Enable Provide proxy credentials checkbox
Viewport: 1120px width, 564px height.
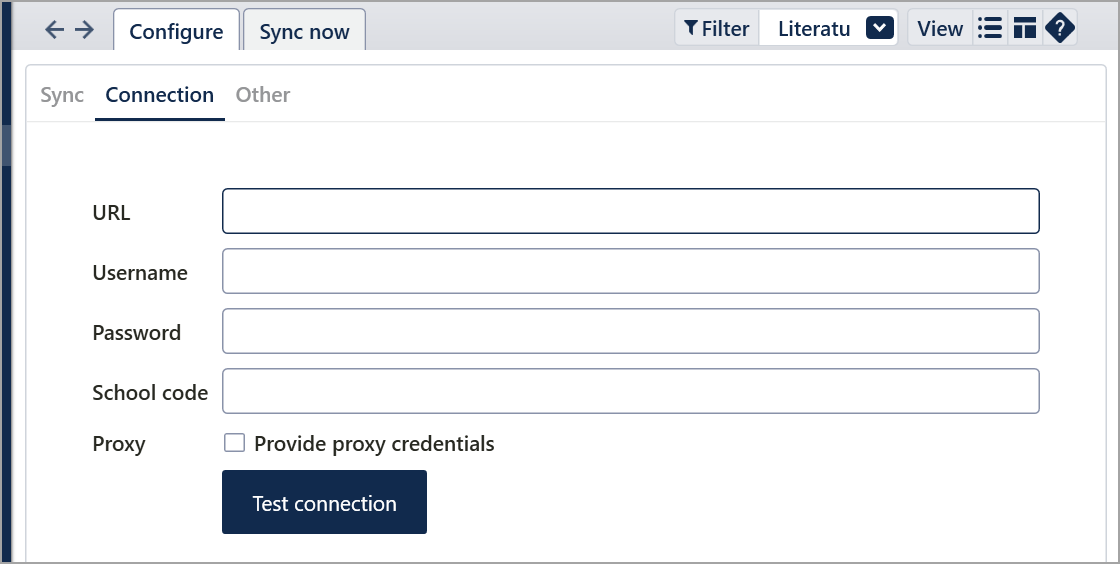pyautogui.click(x=234, y=443)
